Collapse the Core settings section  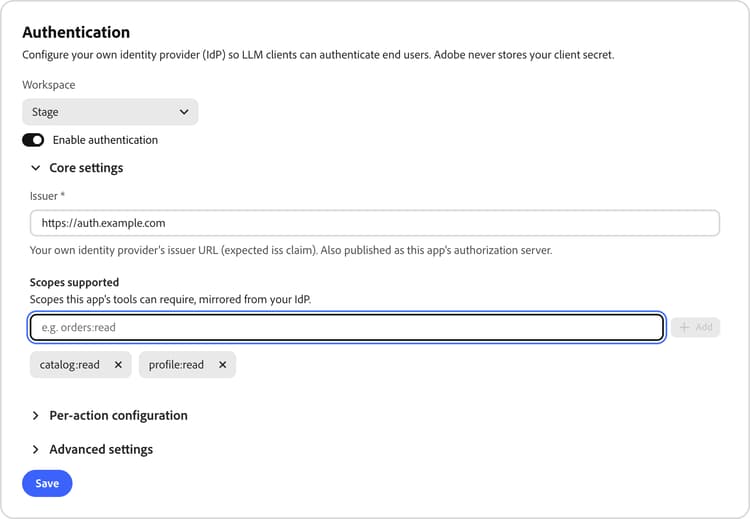point(77,168)
